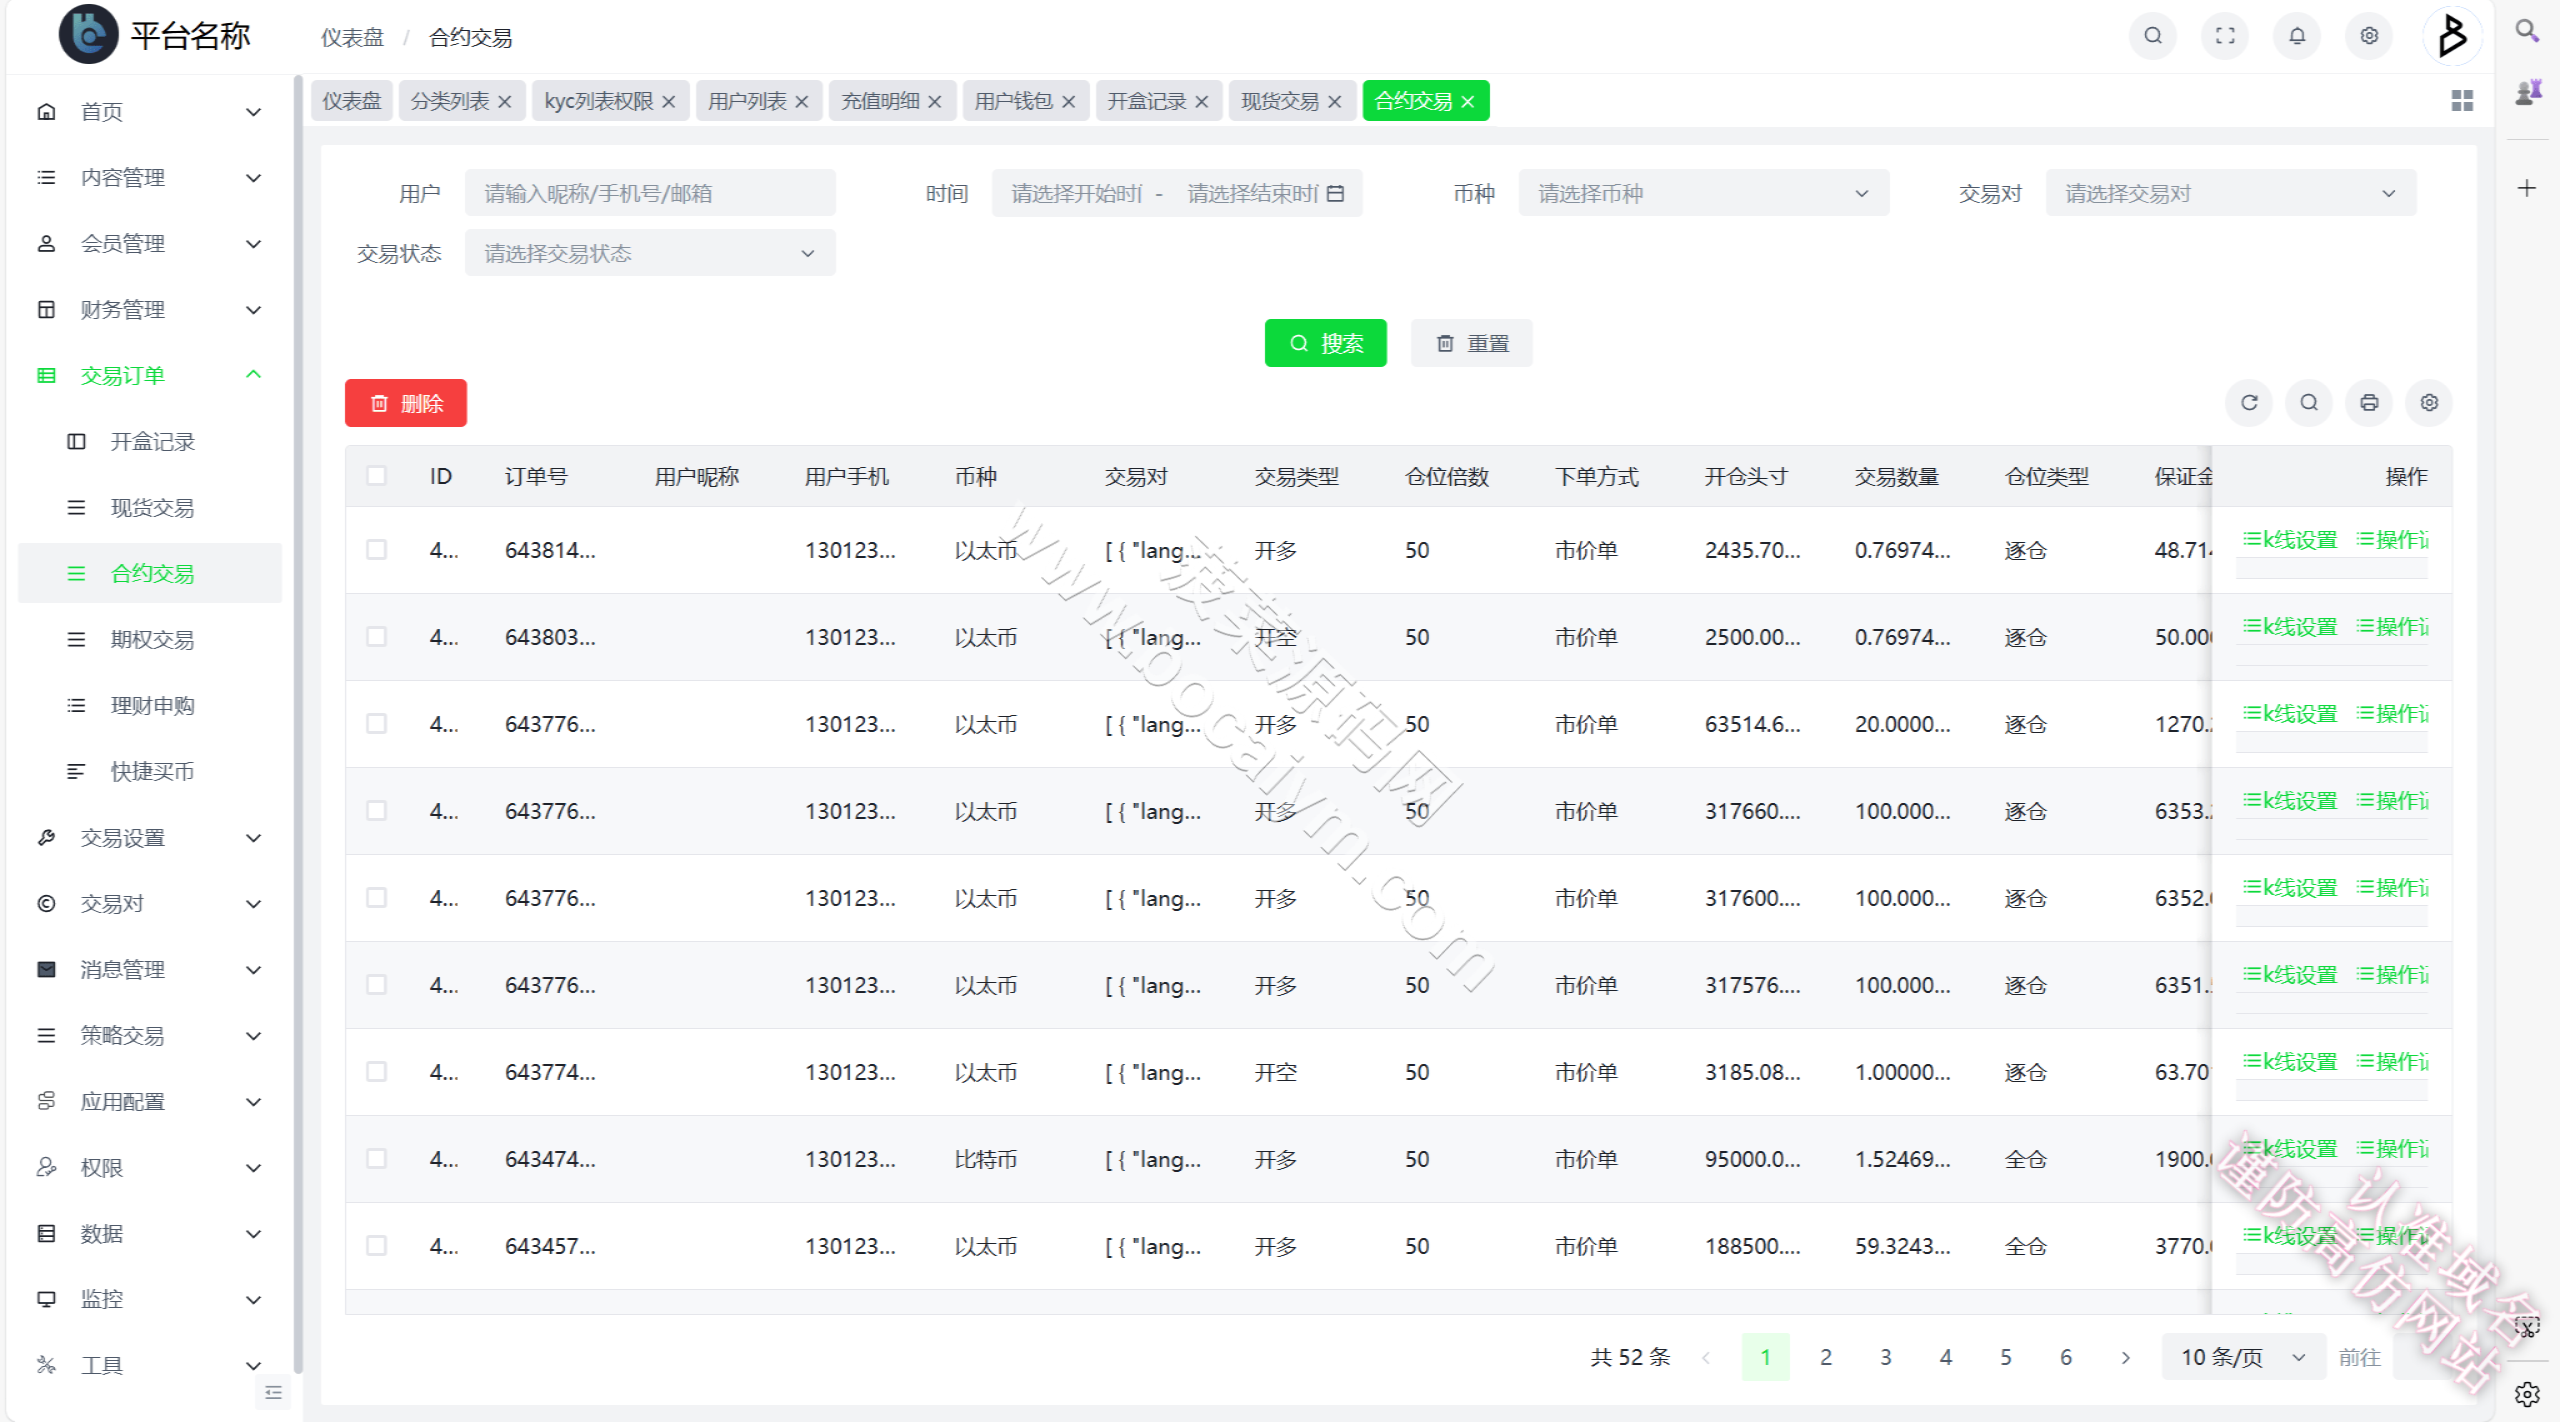
Task: Check the row for order 643474
Action: (x=376, y=1159)
